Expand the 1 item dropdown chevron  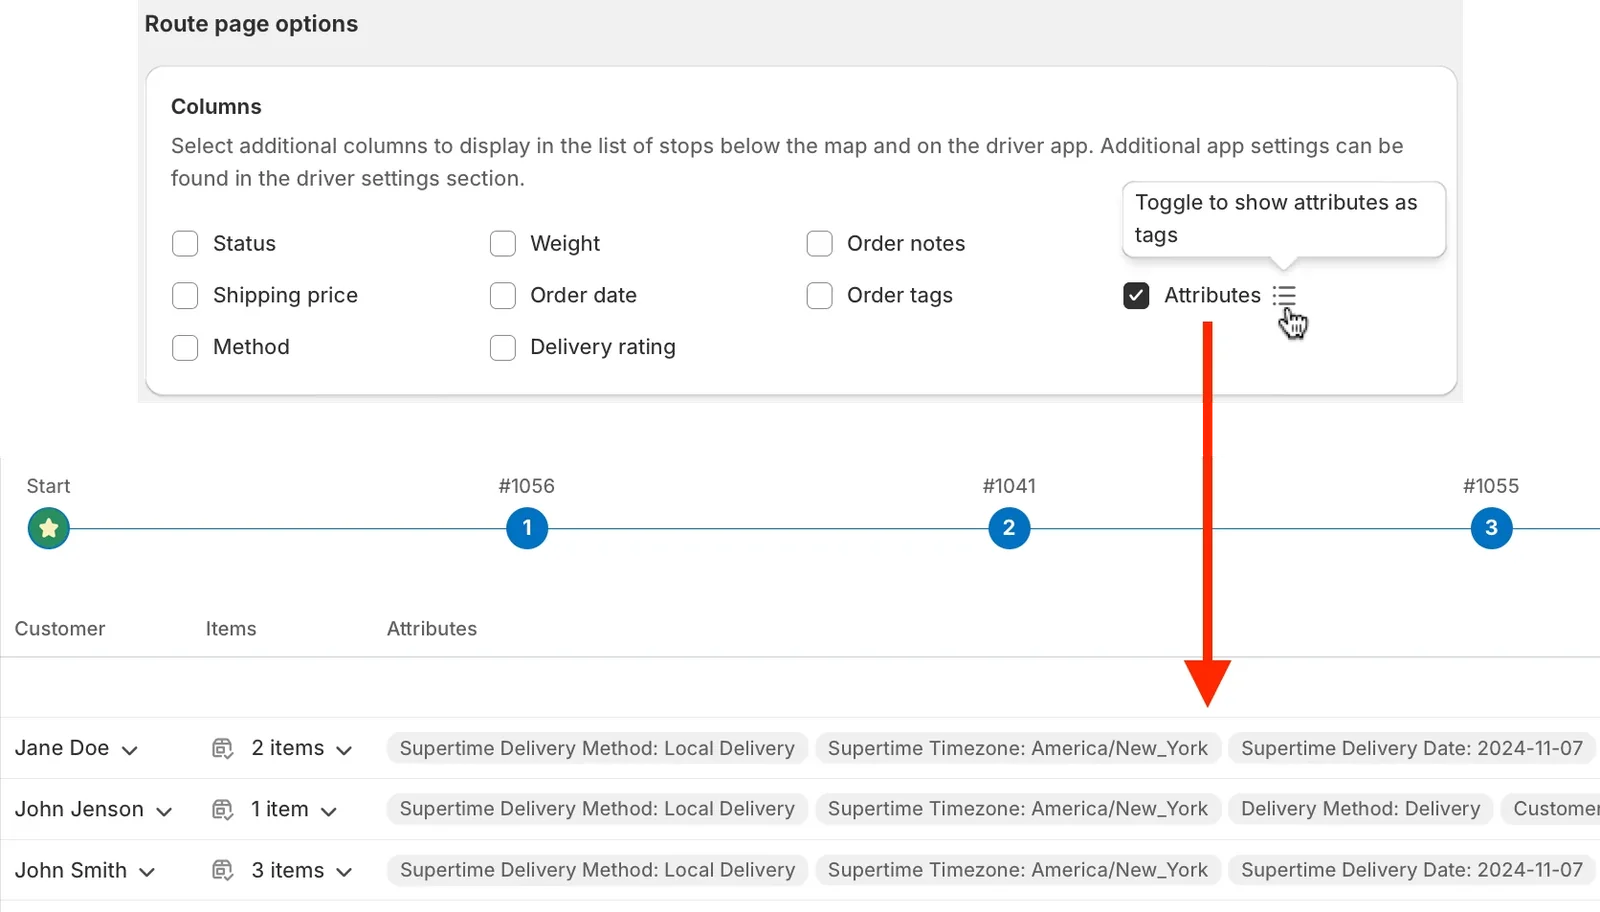[328, 811]
